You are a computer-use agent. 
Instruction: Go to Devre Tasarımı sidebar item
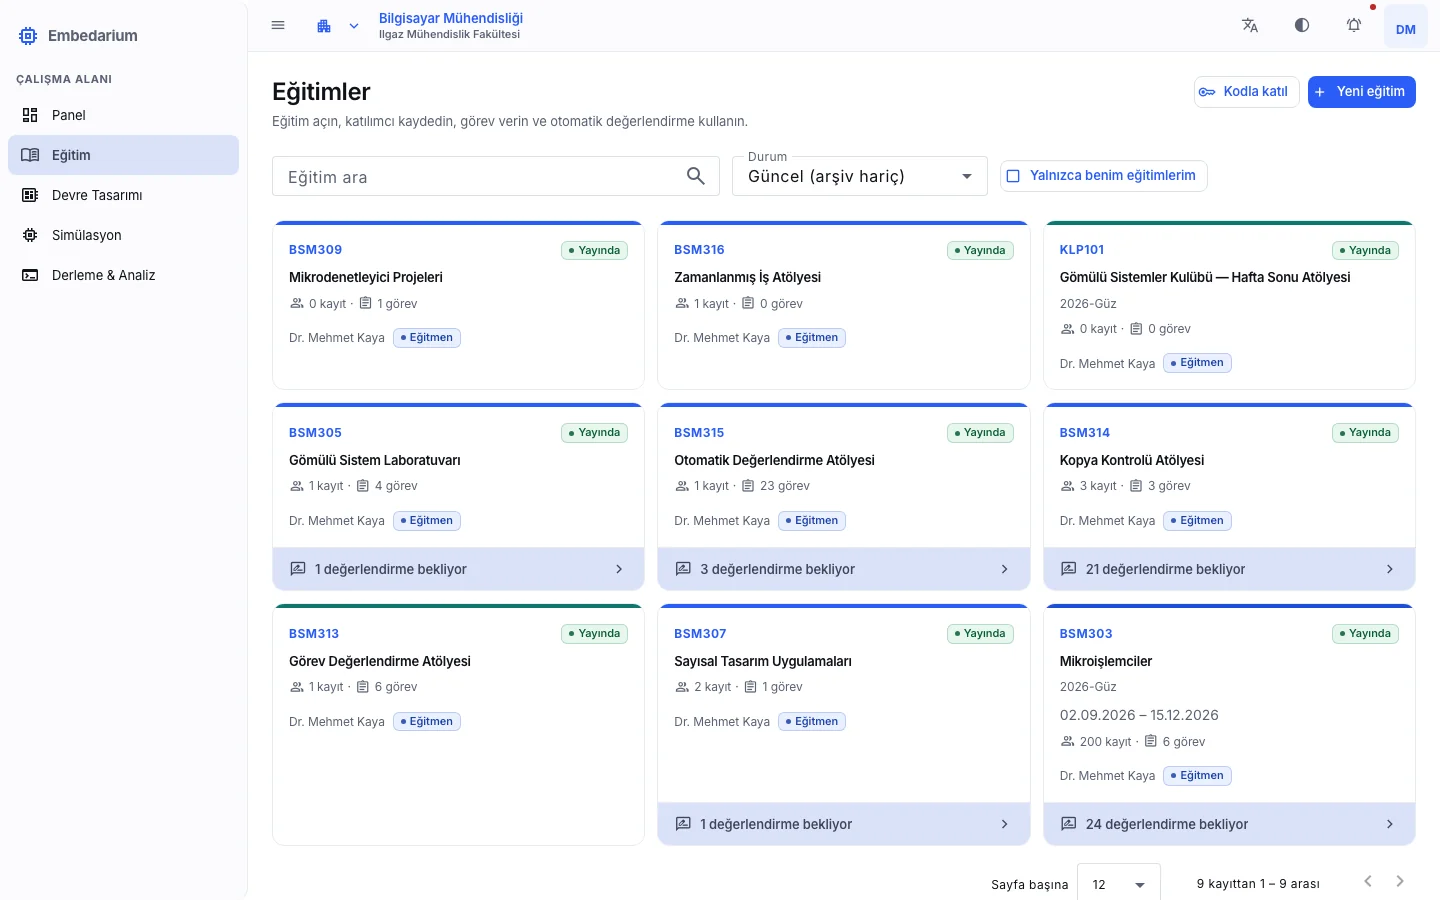click(123, 195)
